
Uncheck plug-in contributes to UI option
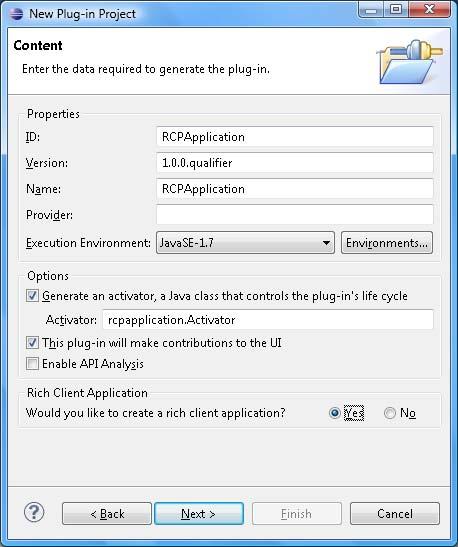(x=32, y=343)
